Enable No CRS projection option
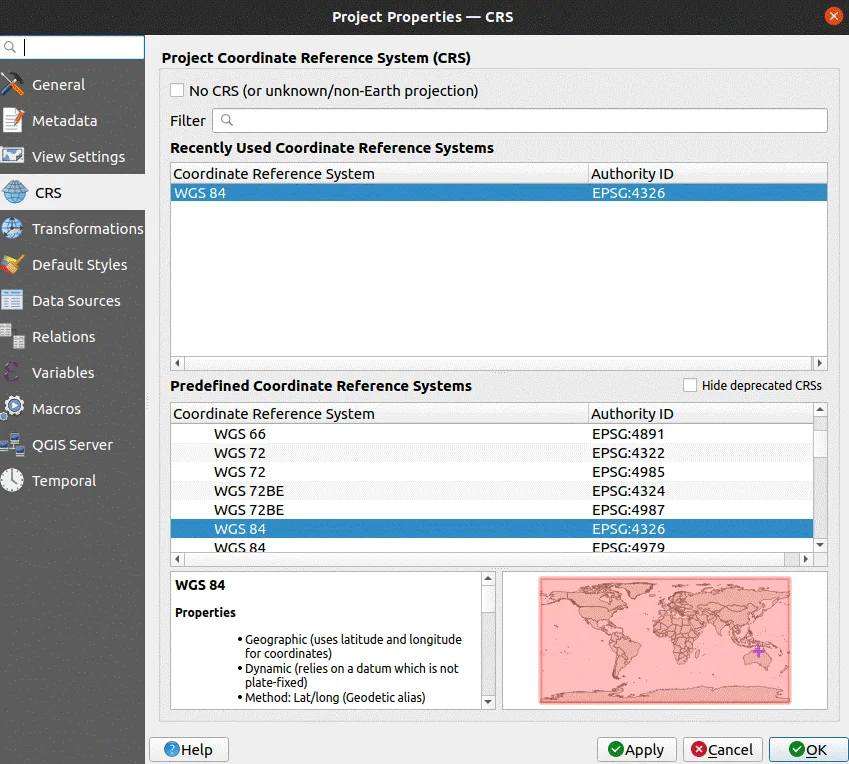The width and height of the screenshot is (849, 764). click(x=176, y=90)
